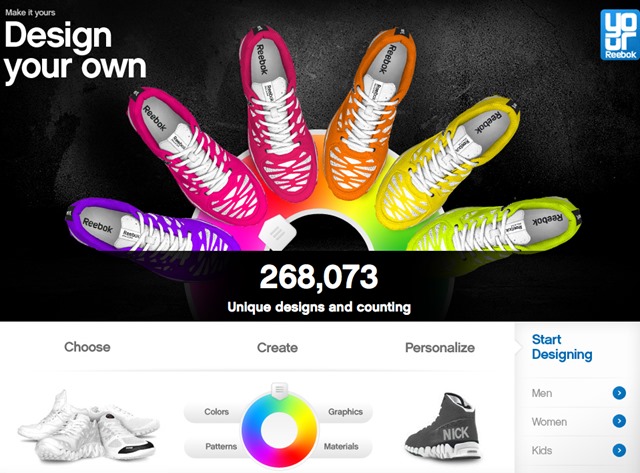Viewport: 640px width, 473px height.
Task: Click the black NICK high-top sneaker image
Action: click(443, 426)
